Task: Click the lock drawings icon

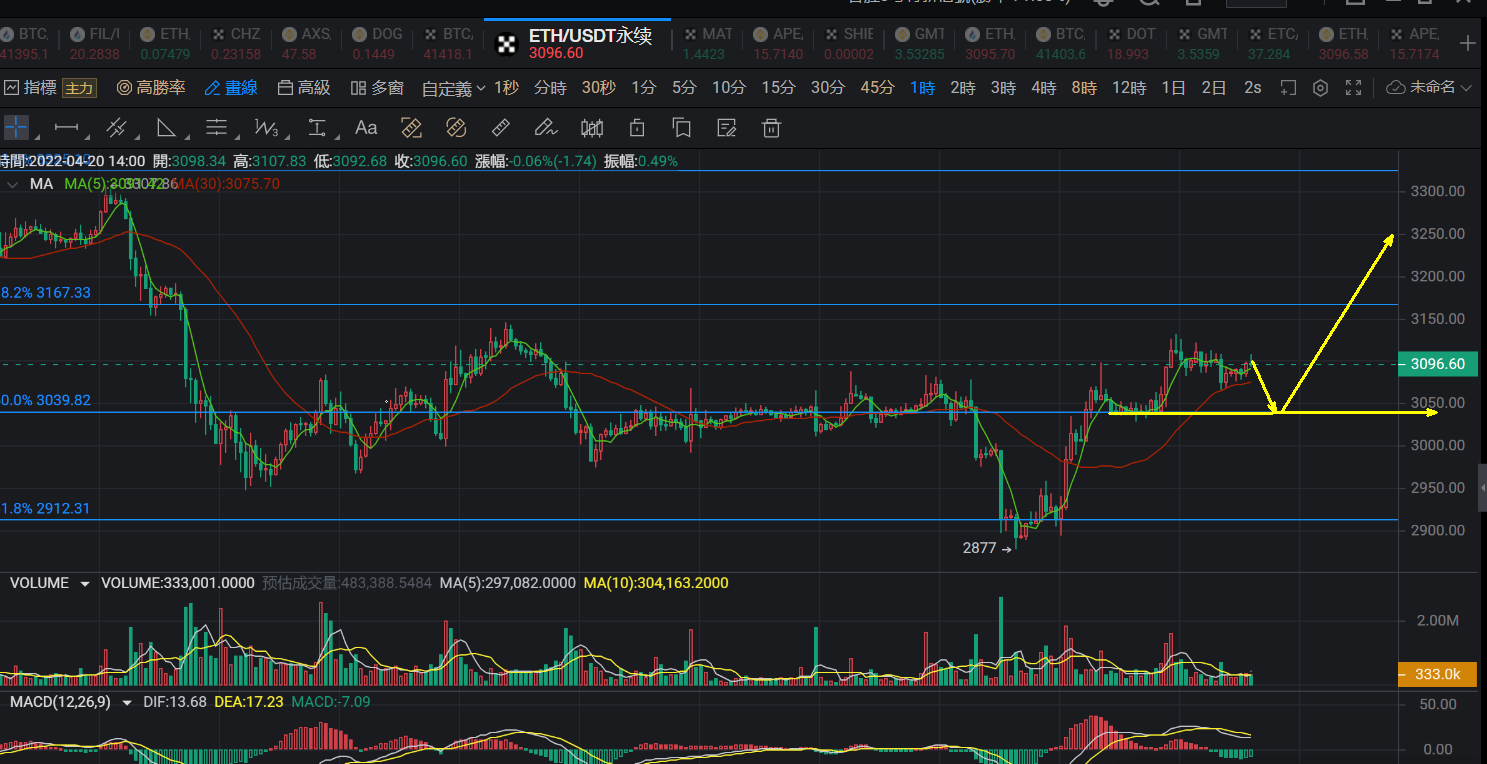Action: 637,128
